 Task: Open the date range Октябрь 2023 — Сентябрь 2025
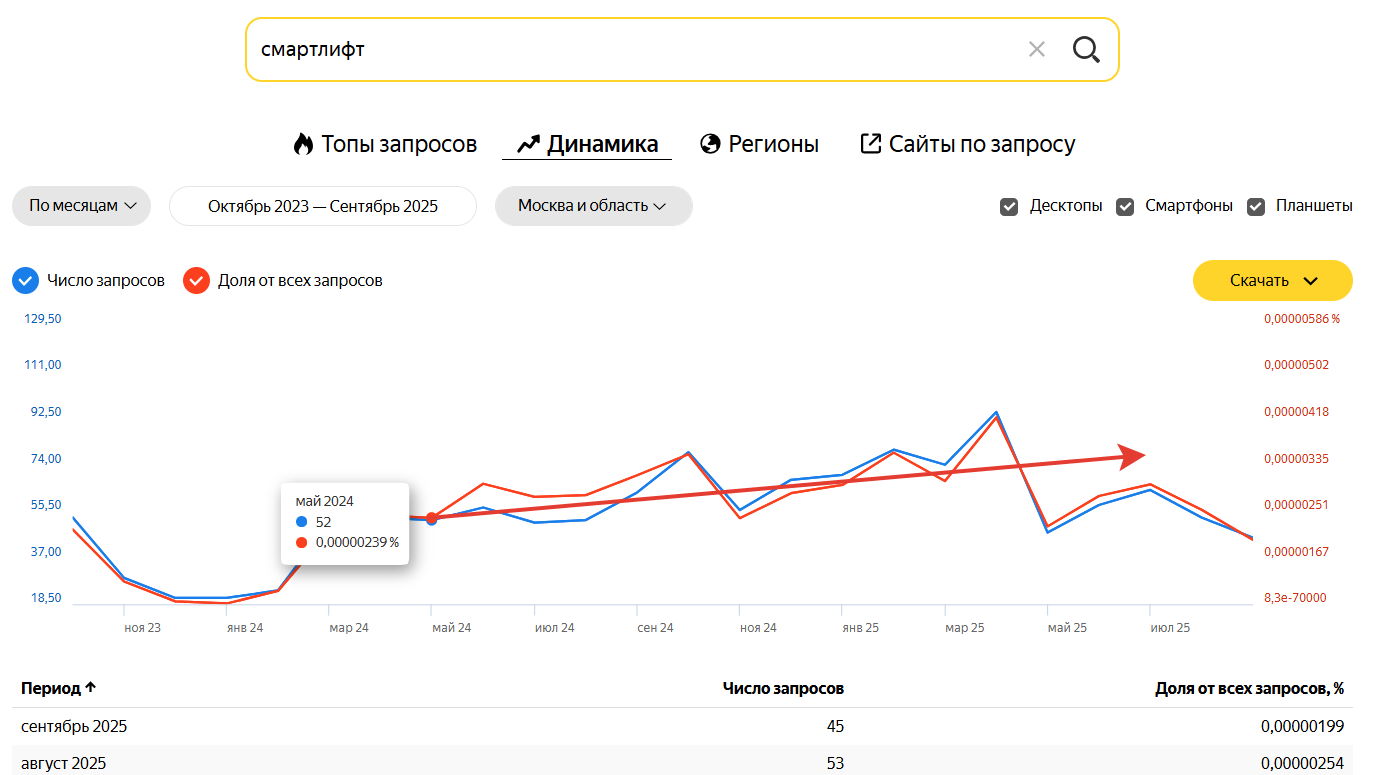323,206
